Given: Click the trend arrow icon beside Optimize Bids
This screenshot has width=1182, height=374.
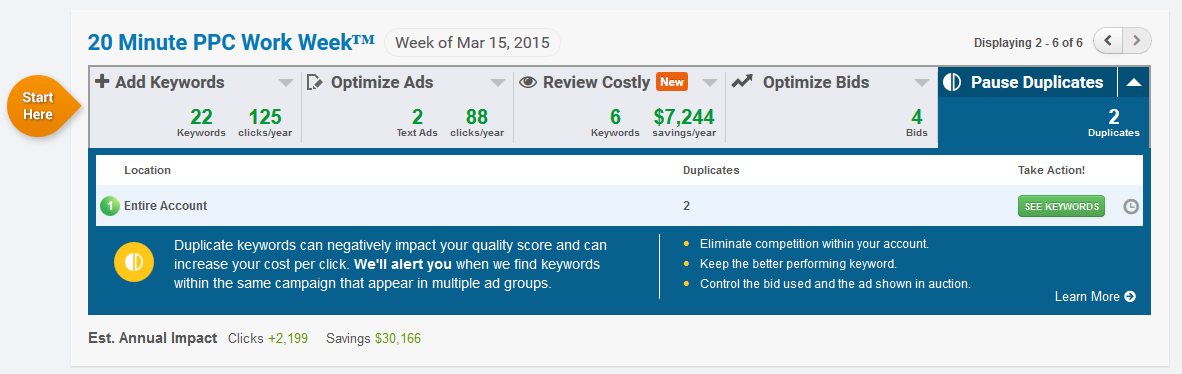Looking at the screenshot, I should pos(742,81).
